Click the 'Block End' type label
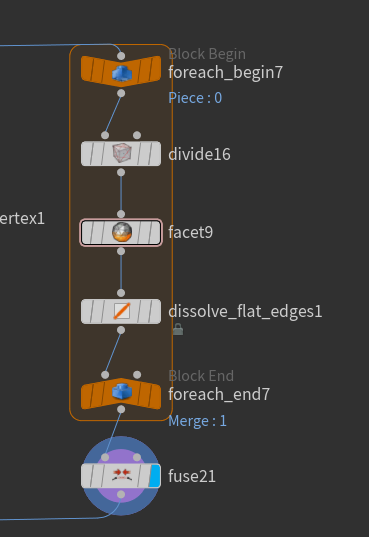The width and height of the screenshot is (369, 537). [201, 376]
